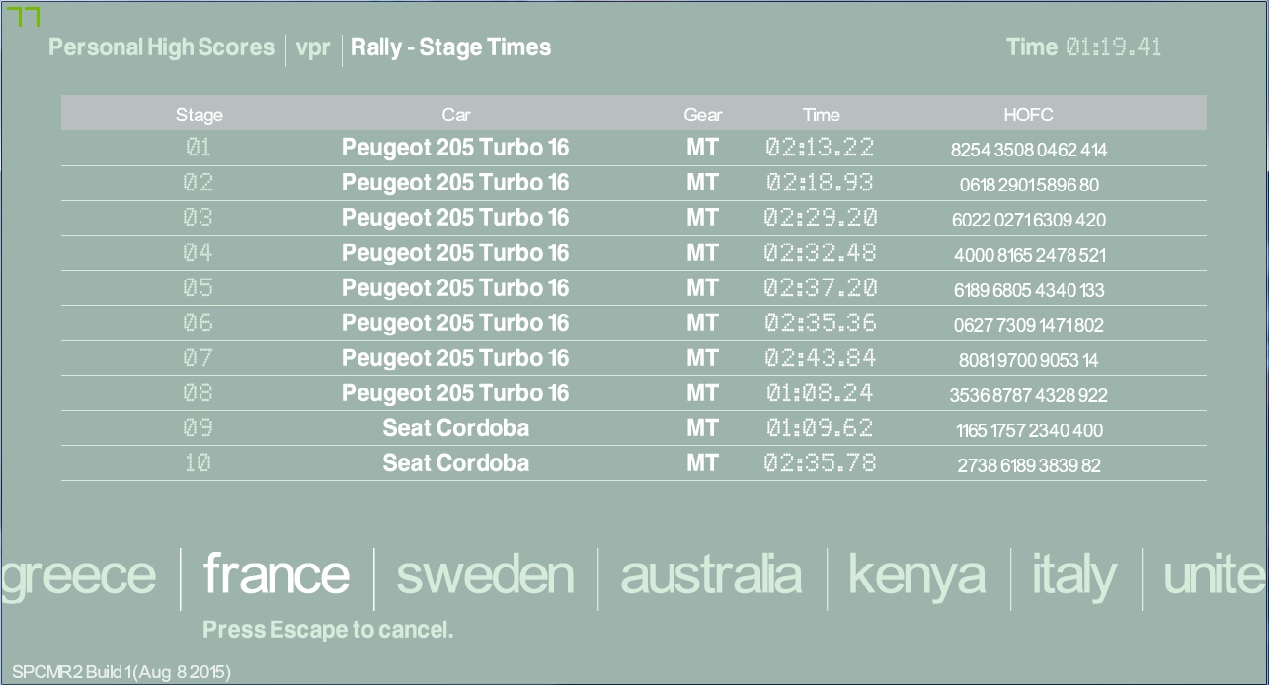Image resolution: width=1269 pixels, height=685 pixels.
Task: Click the Press Escape to cancel text
Action: [328, 630]
